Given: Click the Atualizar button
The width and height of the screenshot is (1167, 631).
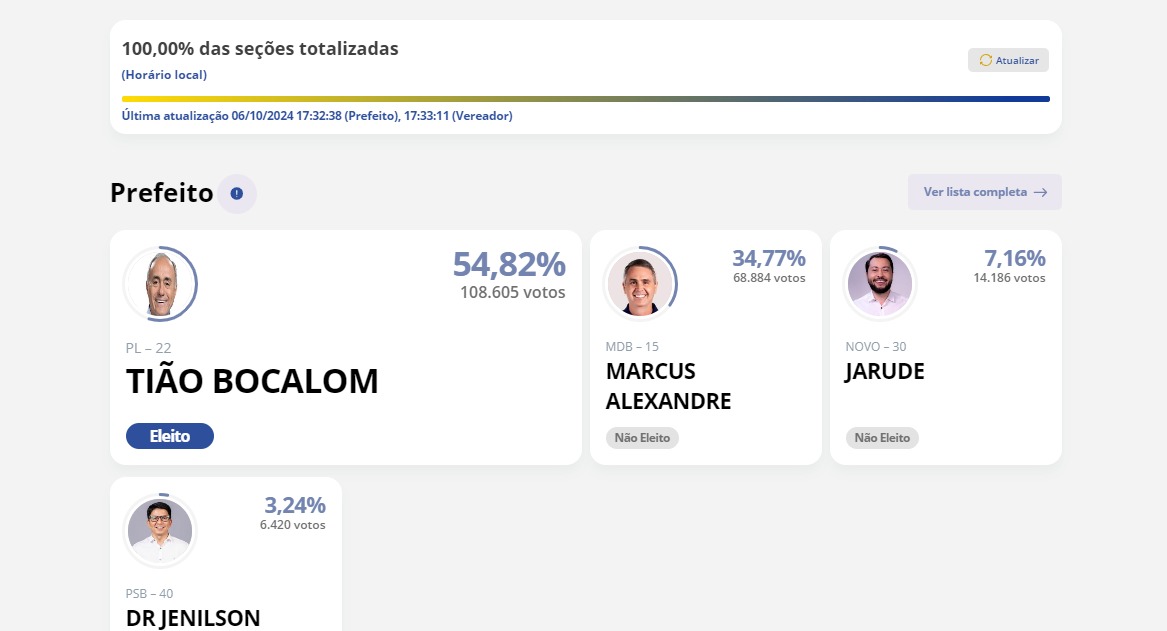Looking at the screenshot, I should point(1008,60).
